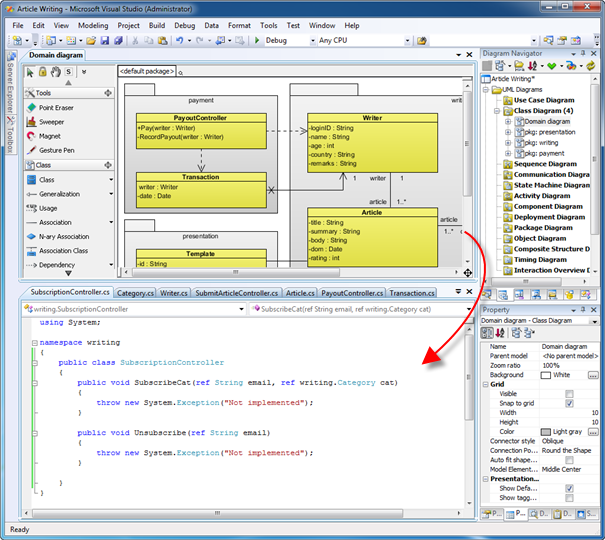This screenshot has width=605, height=540.
Task: Click the Light gray grid color swatch
Action: coord(545,431)
